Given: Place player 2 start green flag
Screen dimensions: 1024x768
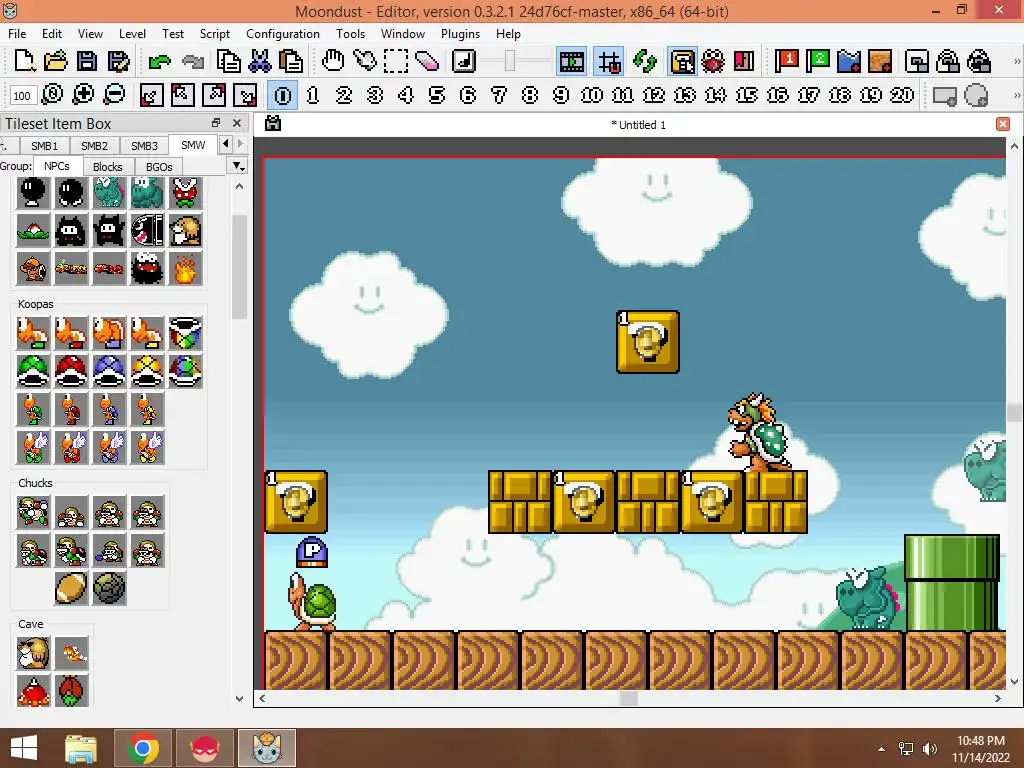Looking at the screenshot, I should tap(818, 61).
